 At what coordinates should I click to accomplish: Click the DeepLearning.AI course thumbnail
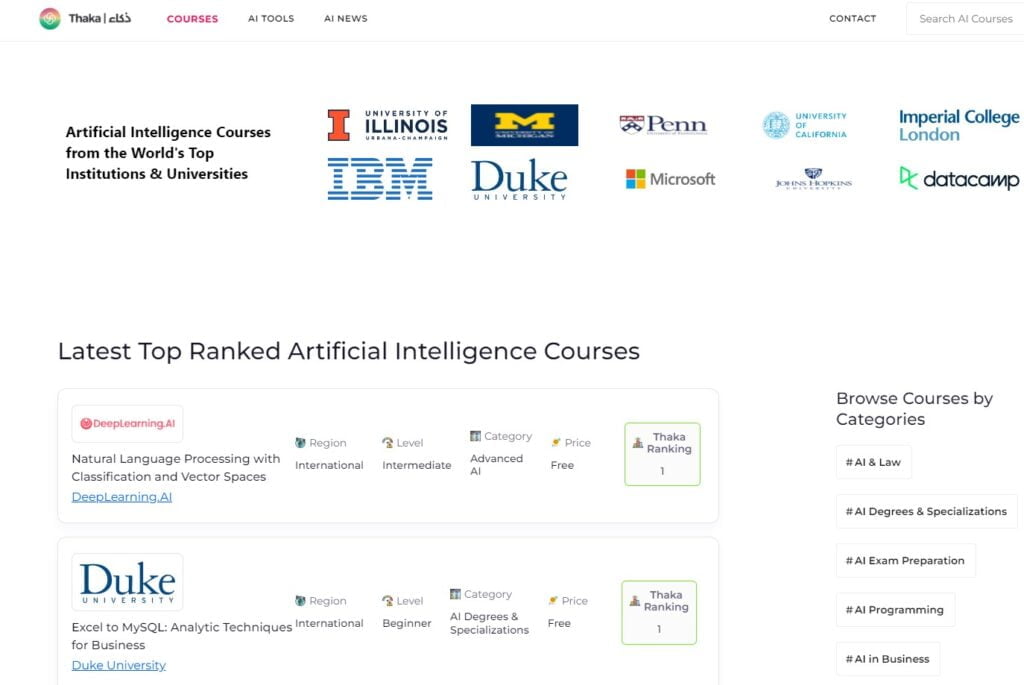[127, 424]
